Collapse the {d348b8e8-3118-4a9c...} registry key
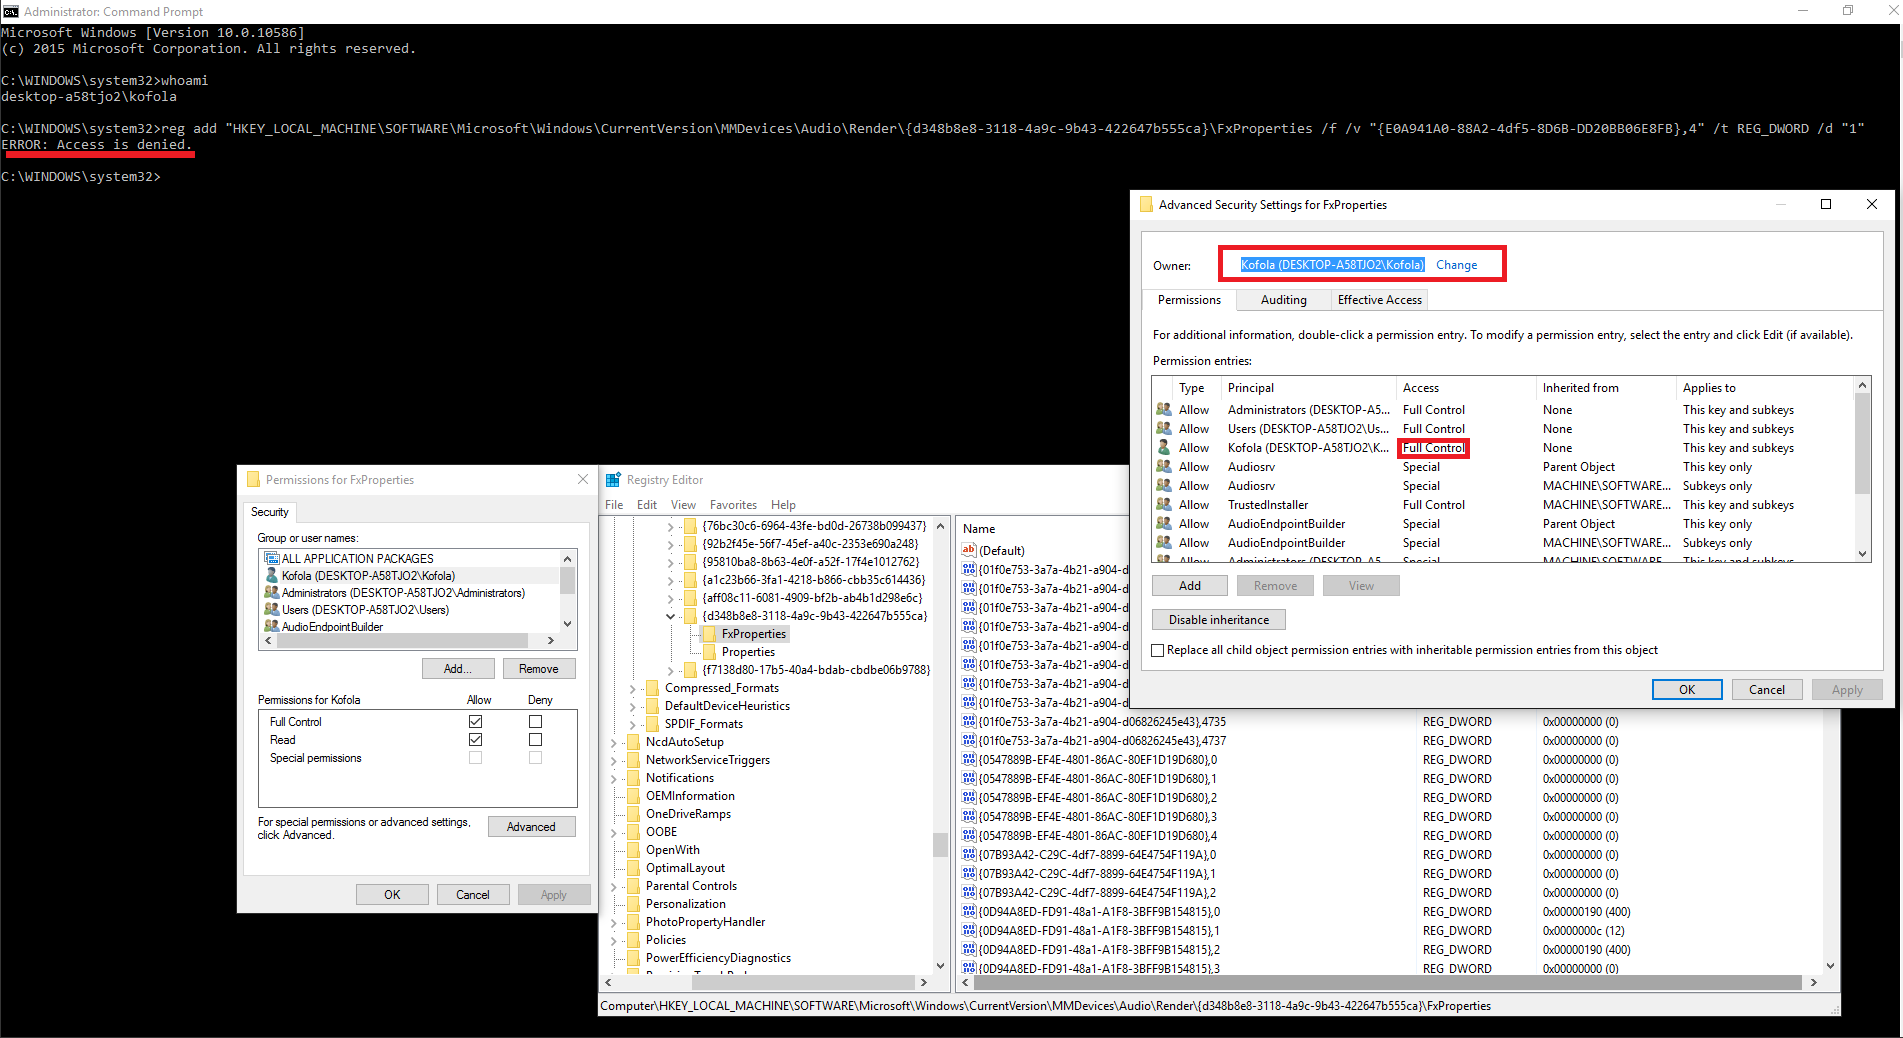 pyautogui.click(x=671, y=616)
